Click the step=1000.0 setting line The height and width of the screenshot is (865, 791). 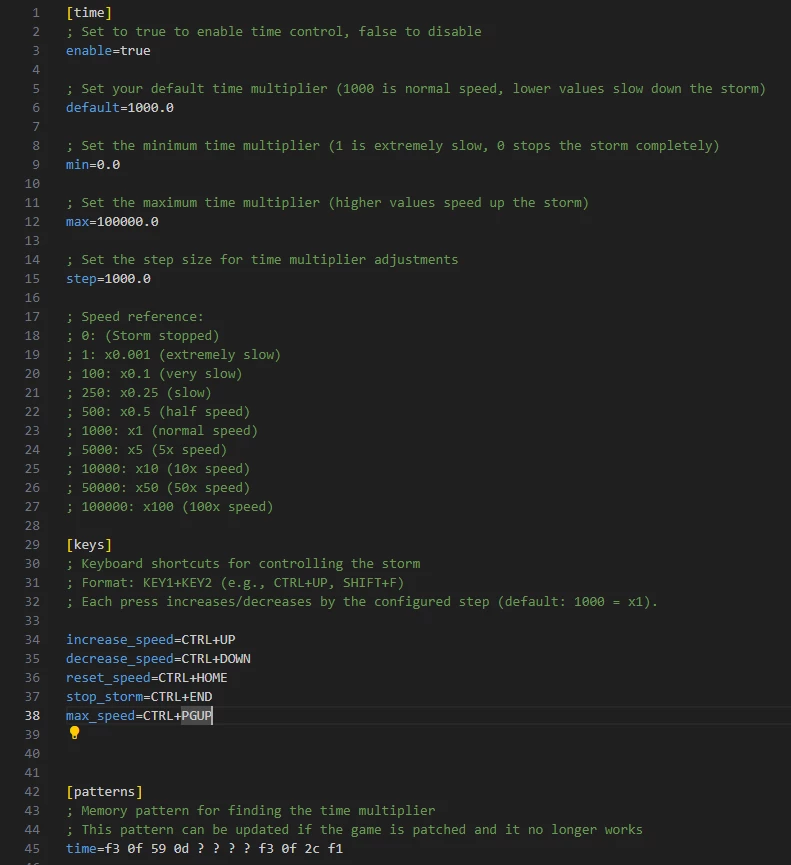108,278
